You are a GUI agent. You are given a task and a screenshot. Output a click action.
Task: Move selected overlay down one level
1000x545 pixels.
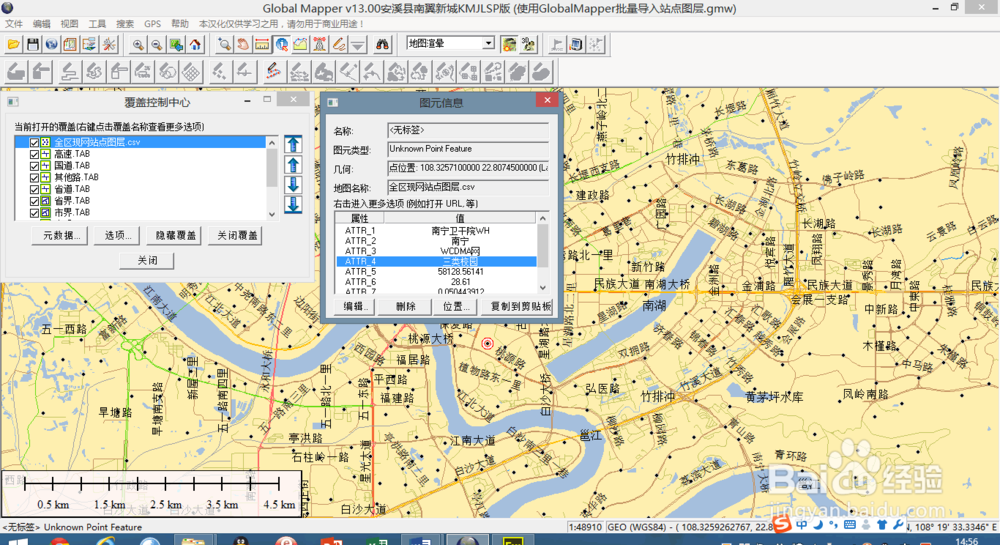293,185
